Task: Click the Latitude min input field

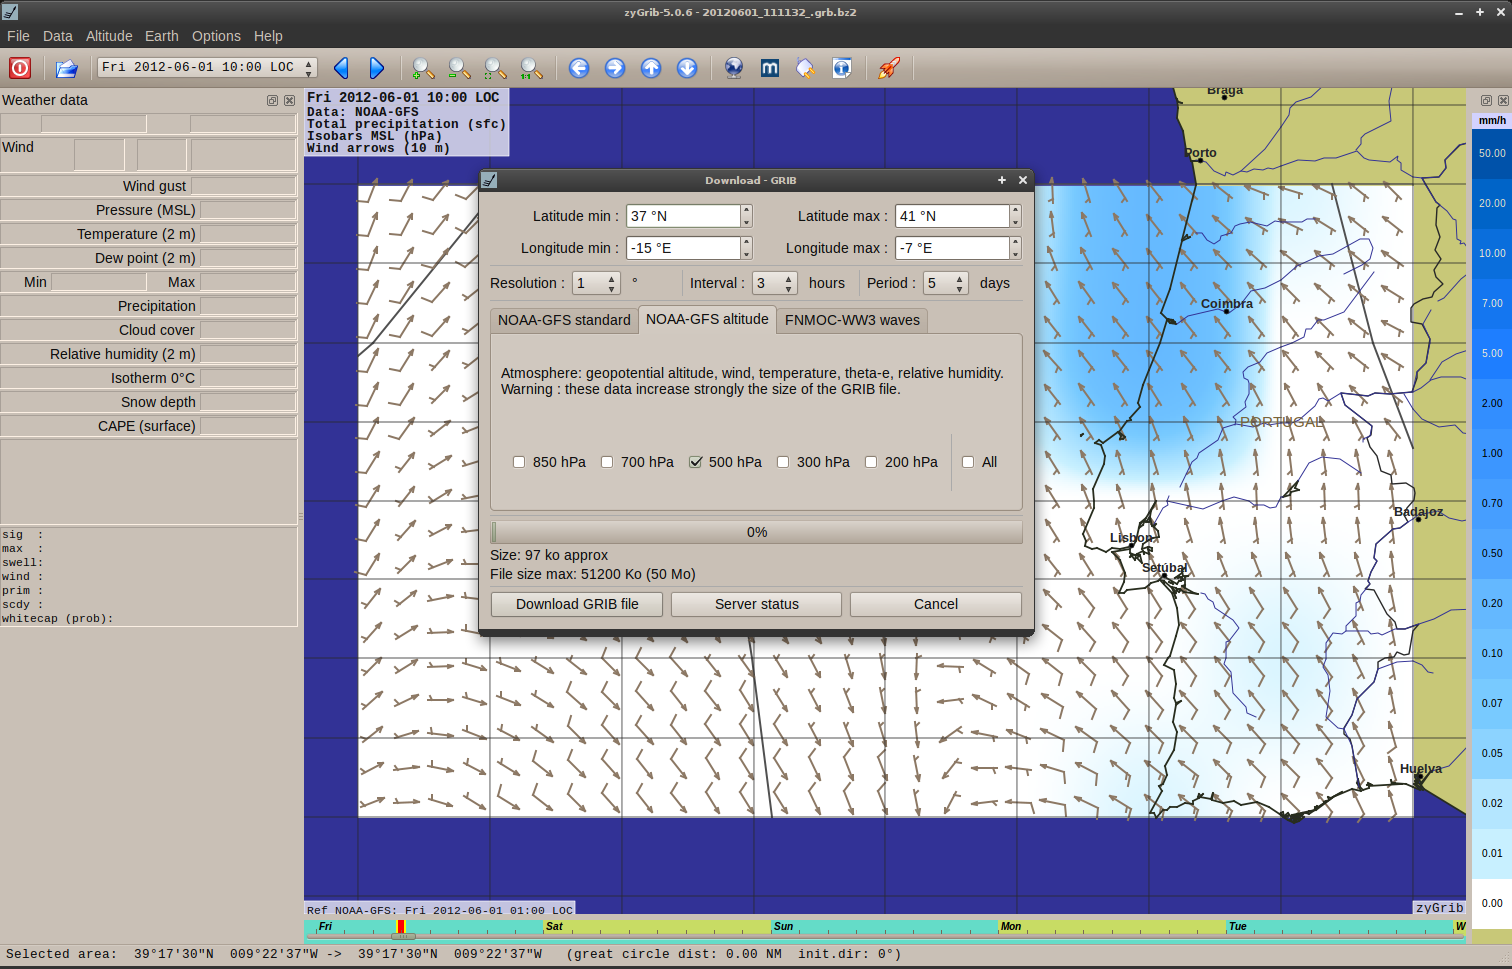Action: point(683,216)
